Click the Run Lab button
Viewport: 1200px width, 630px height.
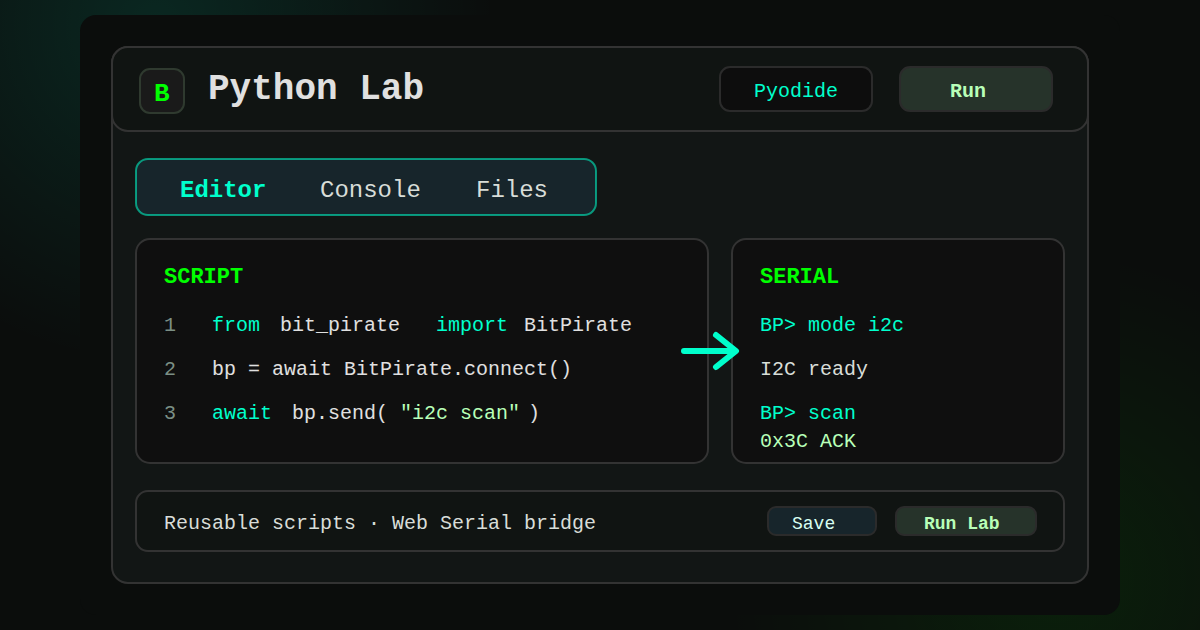coord(966,522)
